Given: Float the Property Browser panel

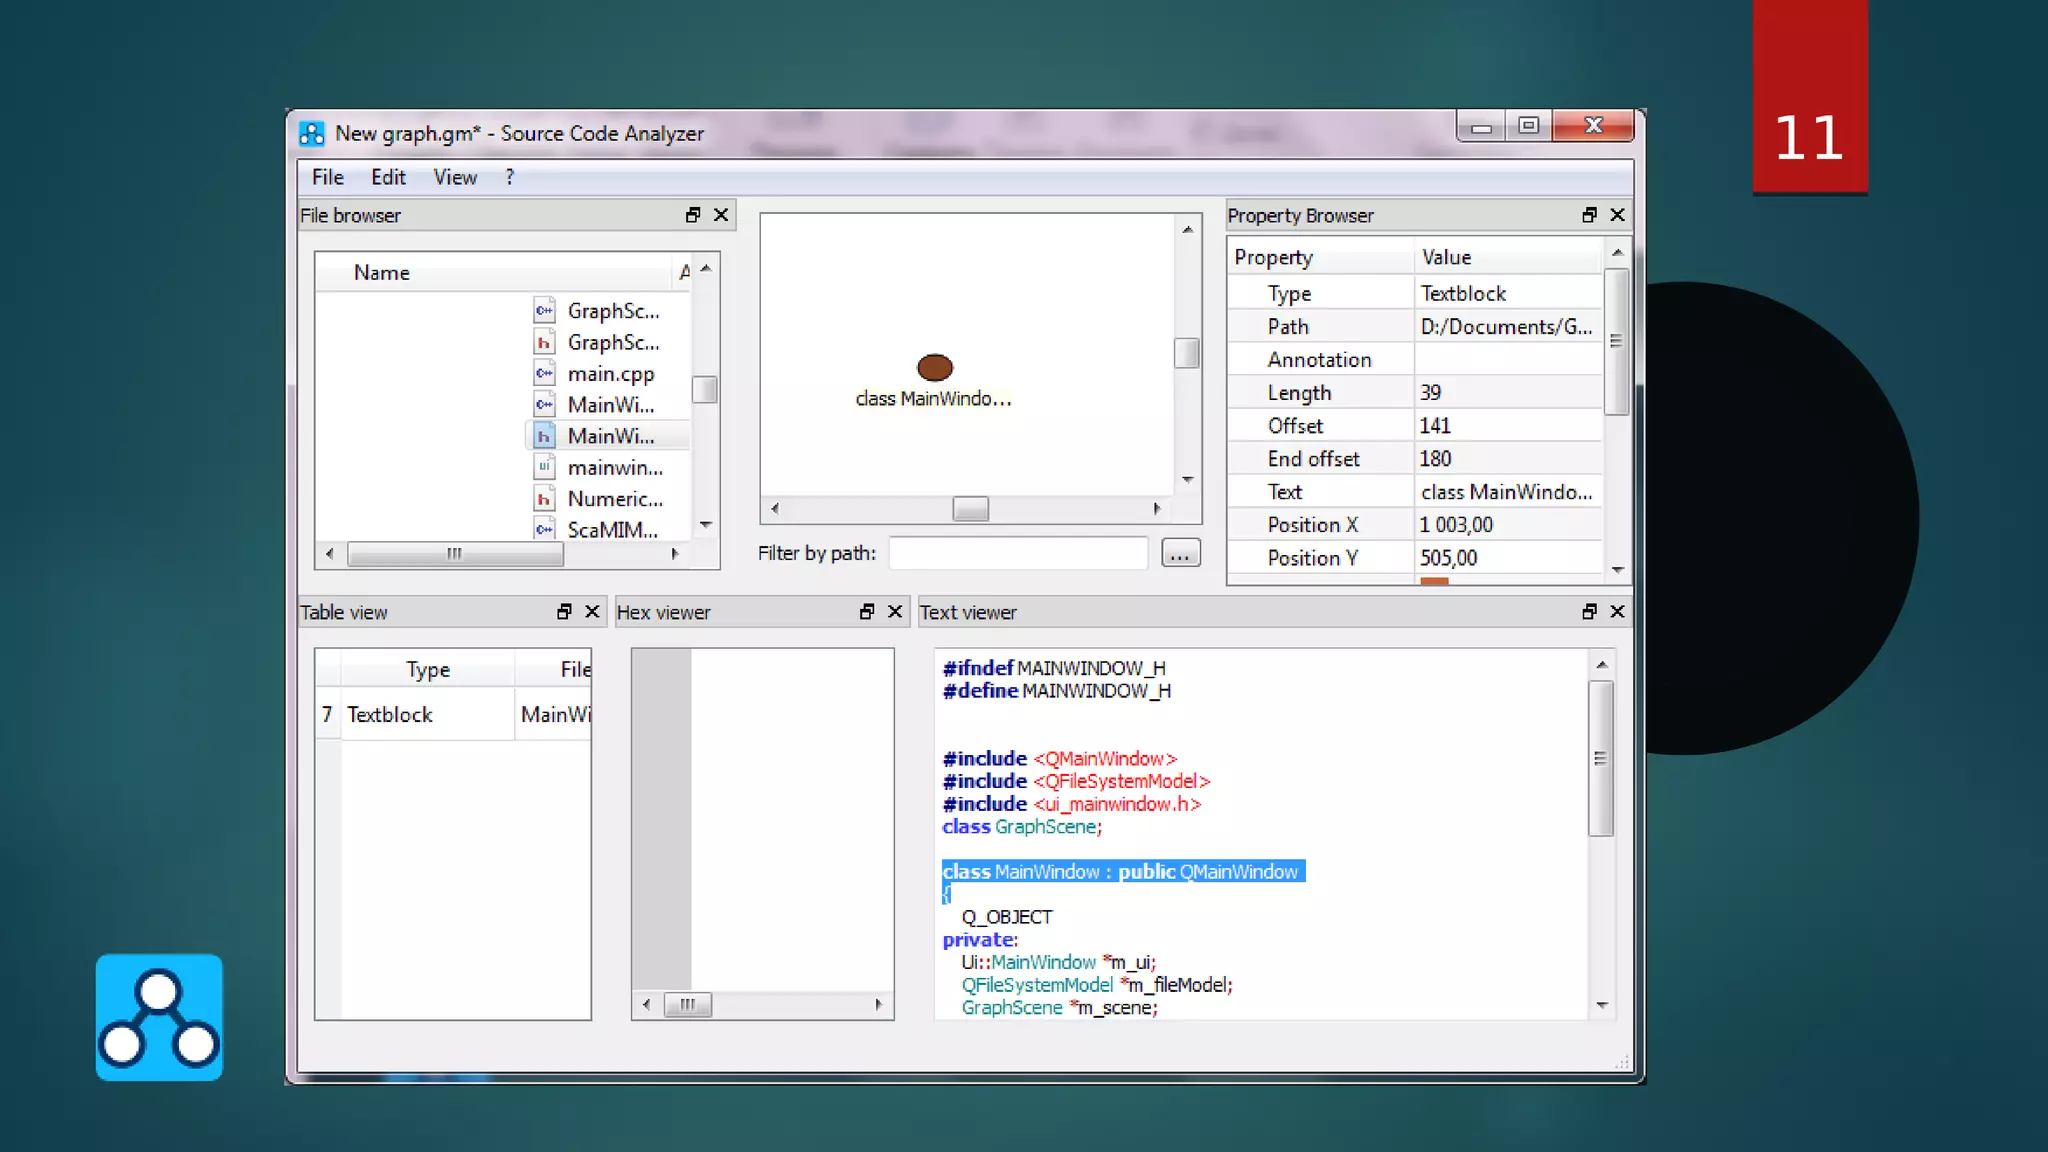Looking at the screenshot, I should pos(1589,215).
